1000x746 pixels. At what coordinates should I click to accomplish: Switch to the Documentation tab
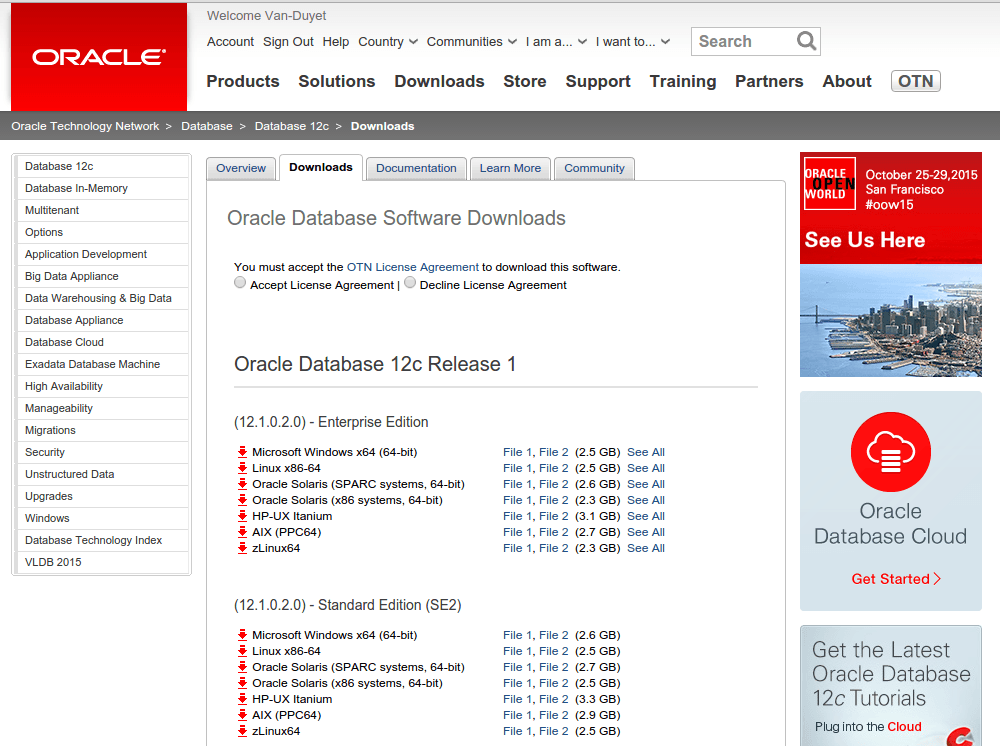pos(416,168)
